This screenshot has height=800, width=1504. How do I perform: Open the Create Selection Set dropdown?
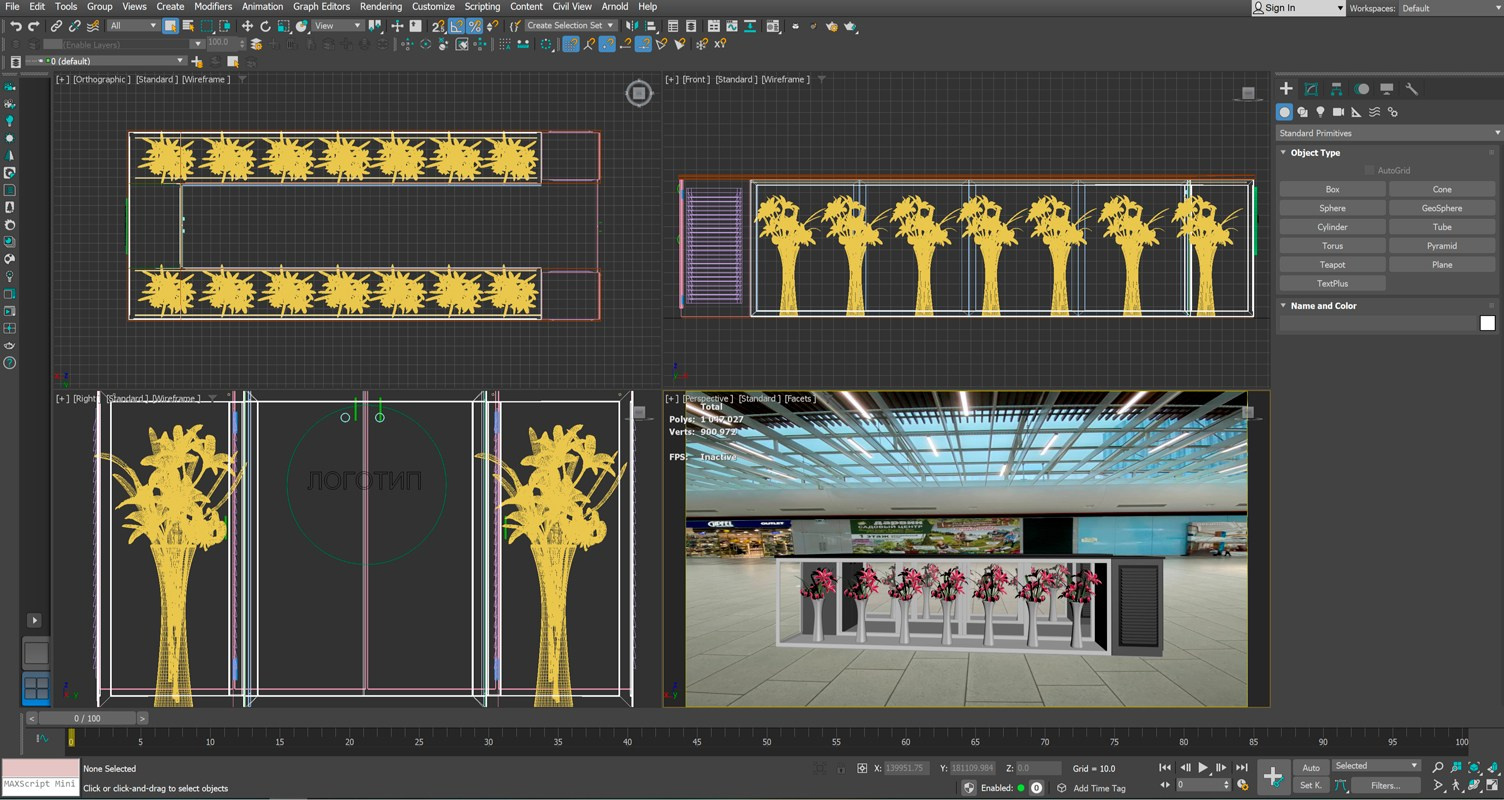tap(570, 26)
